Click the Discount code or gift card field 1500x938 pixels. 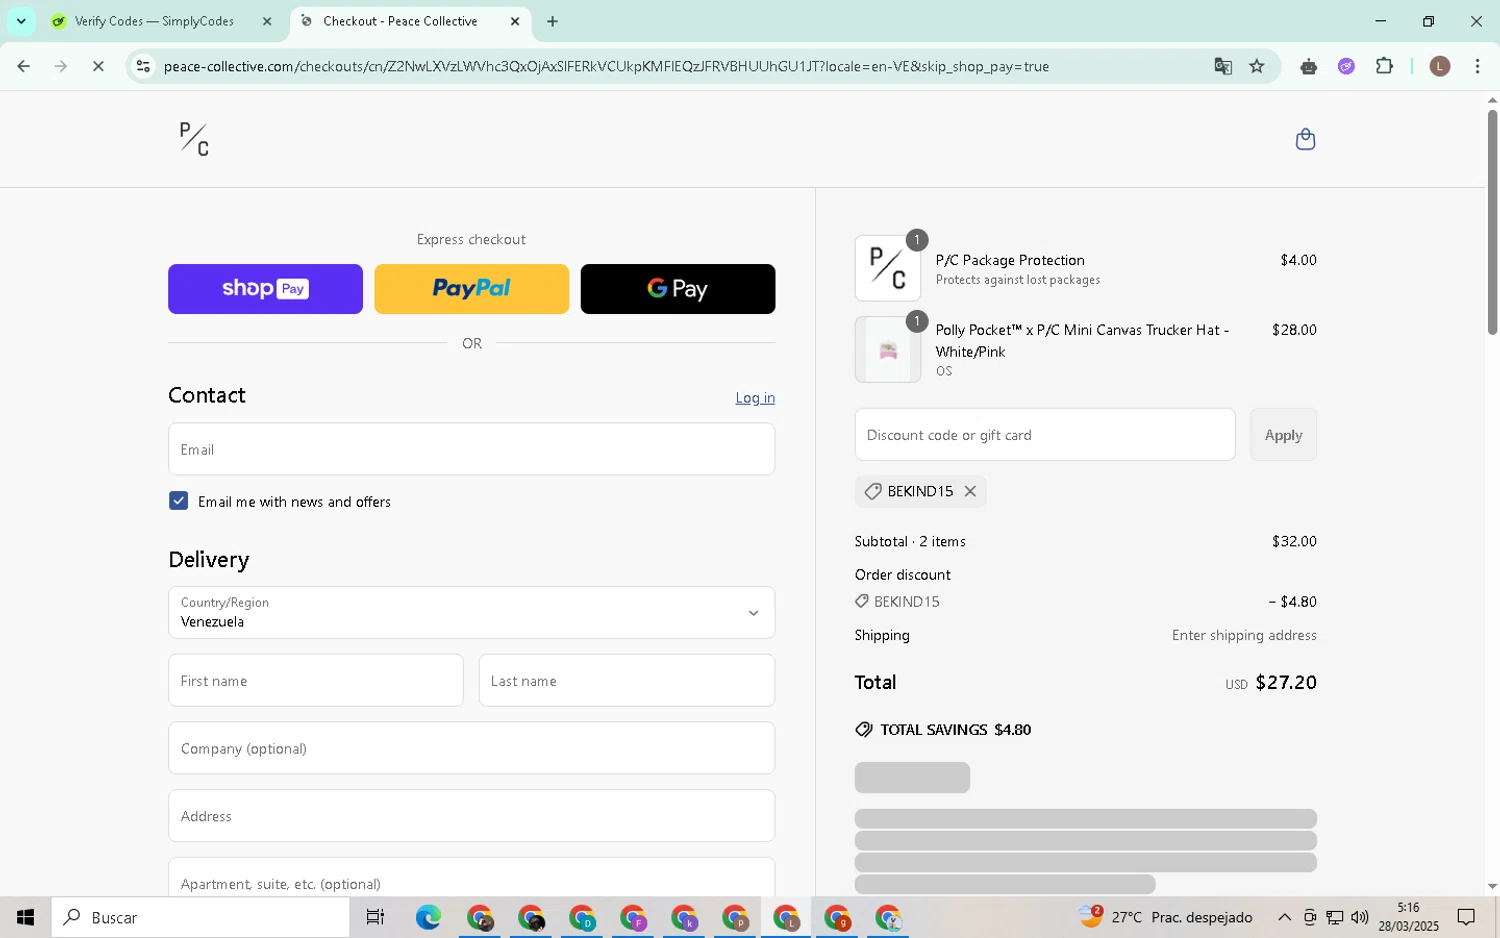[x=1045, y=435]
